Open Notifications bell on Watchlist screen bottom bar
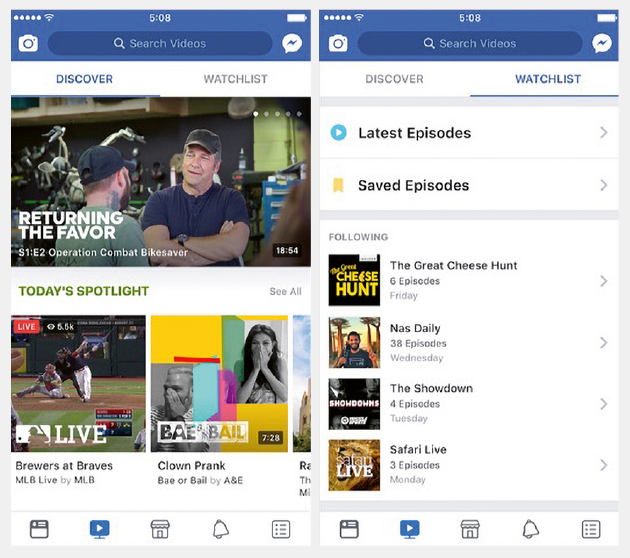 point(531,529)
